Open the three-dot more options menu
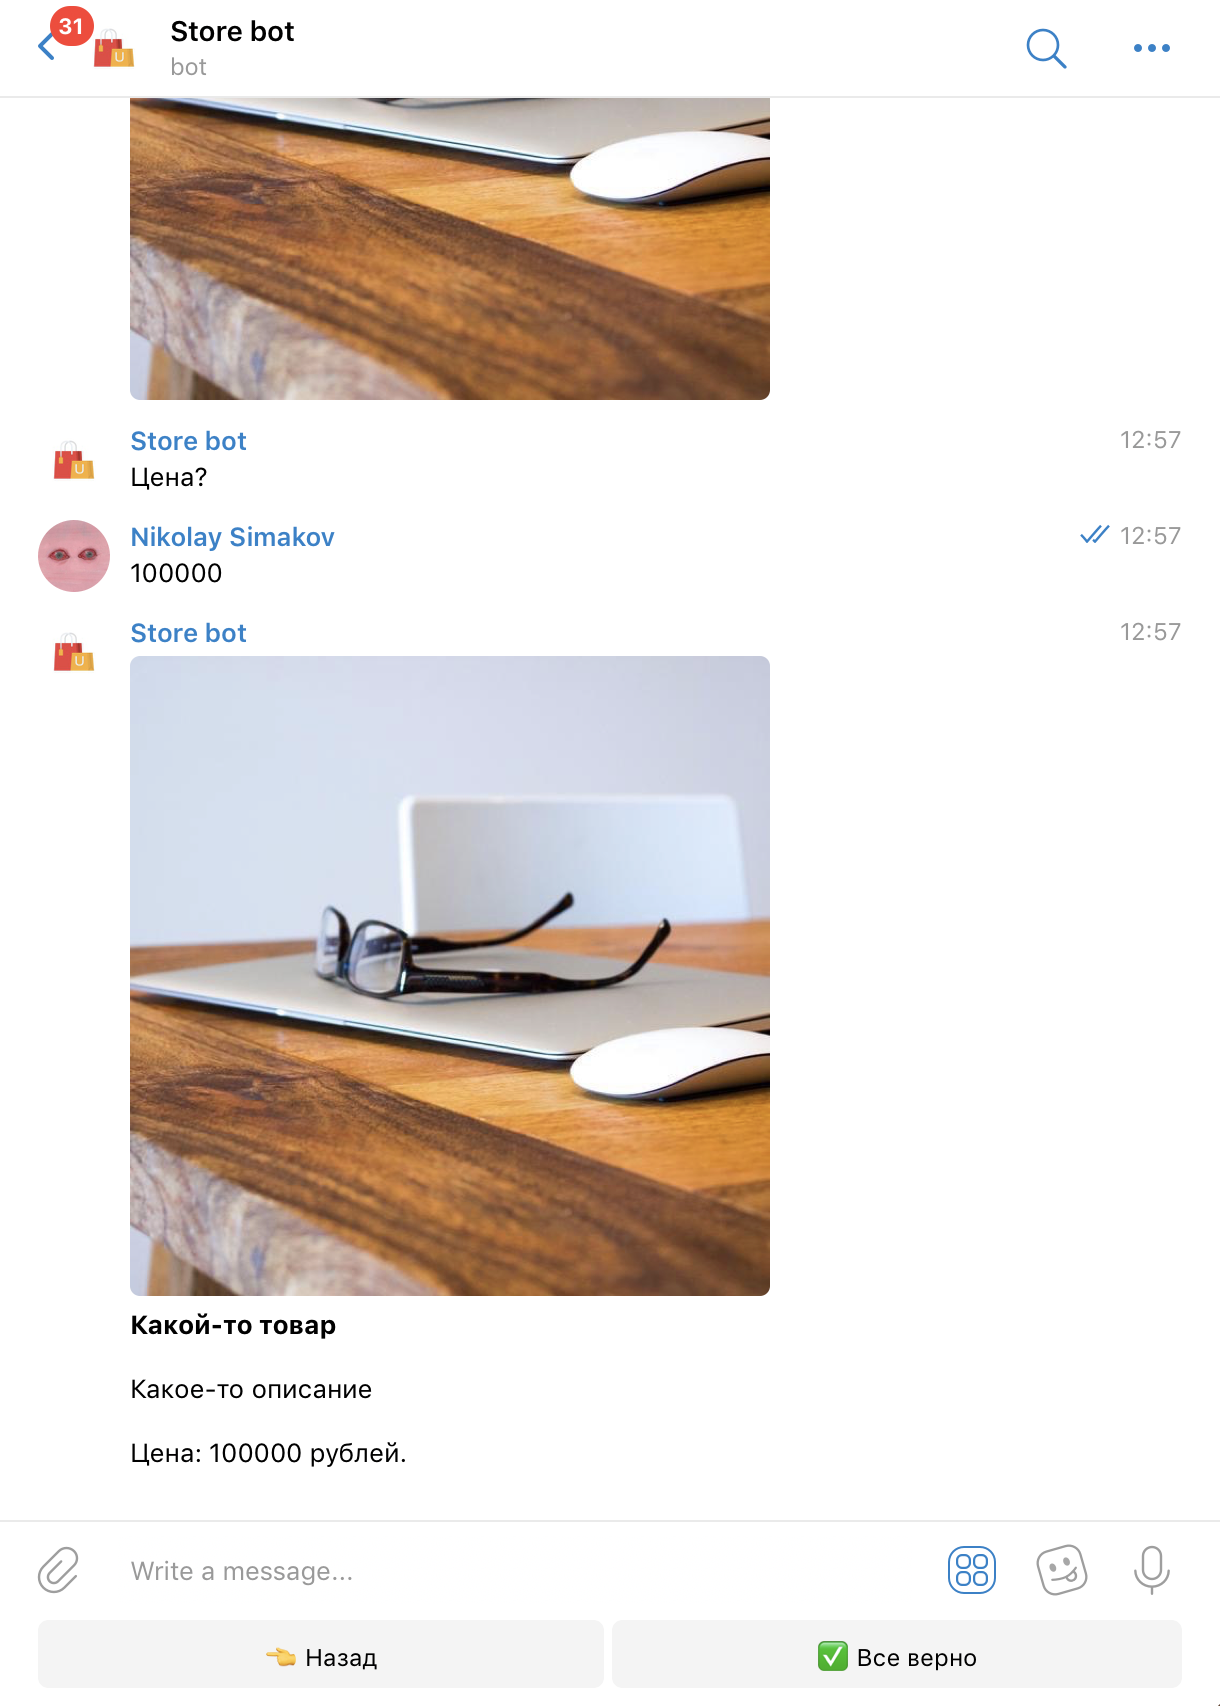This screenshot has height=1706, width=1220. [x=1151, y=48]
